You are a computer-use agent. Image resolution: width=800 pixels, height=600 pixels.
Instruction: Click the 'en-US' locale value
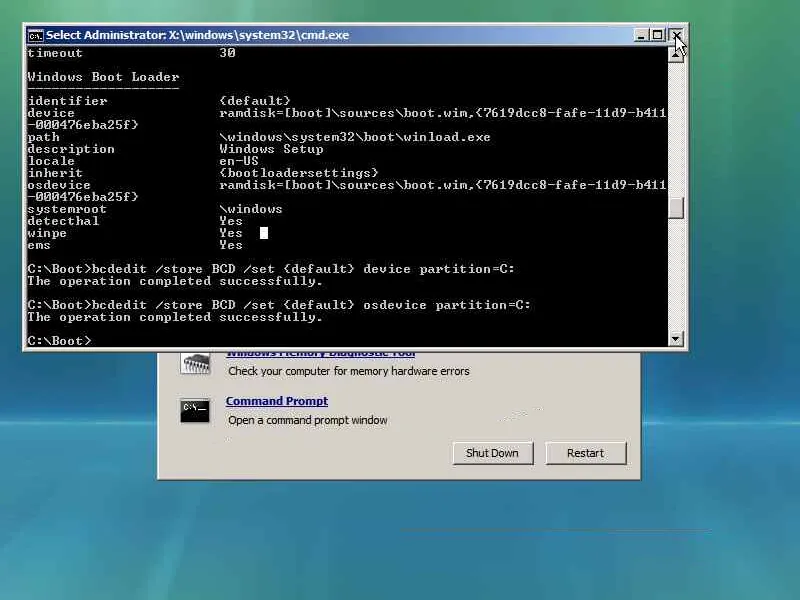pos(239,161)
